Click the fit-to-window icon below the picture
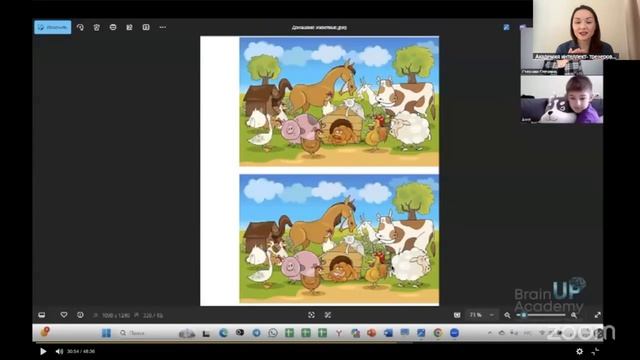 (311, 315)
